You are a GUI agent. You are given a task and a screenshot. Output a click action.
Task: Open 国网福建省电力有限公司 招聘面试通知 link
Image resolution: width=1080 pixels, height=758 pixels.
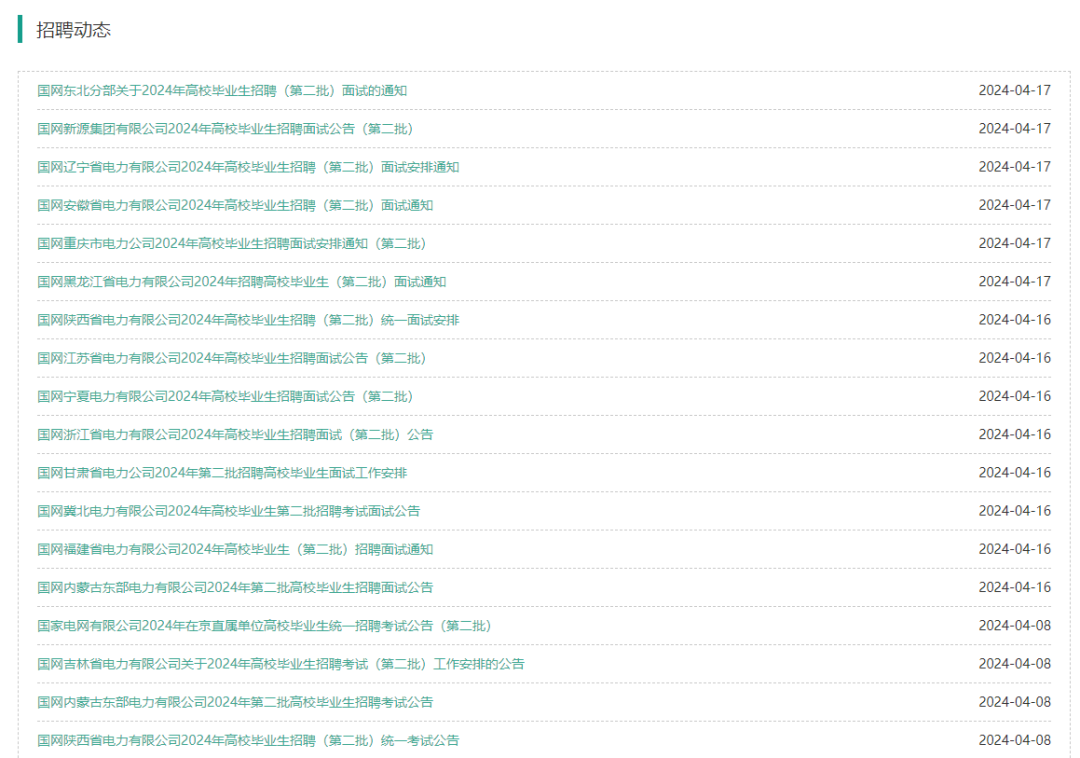(x=235, y=549)
